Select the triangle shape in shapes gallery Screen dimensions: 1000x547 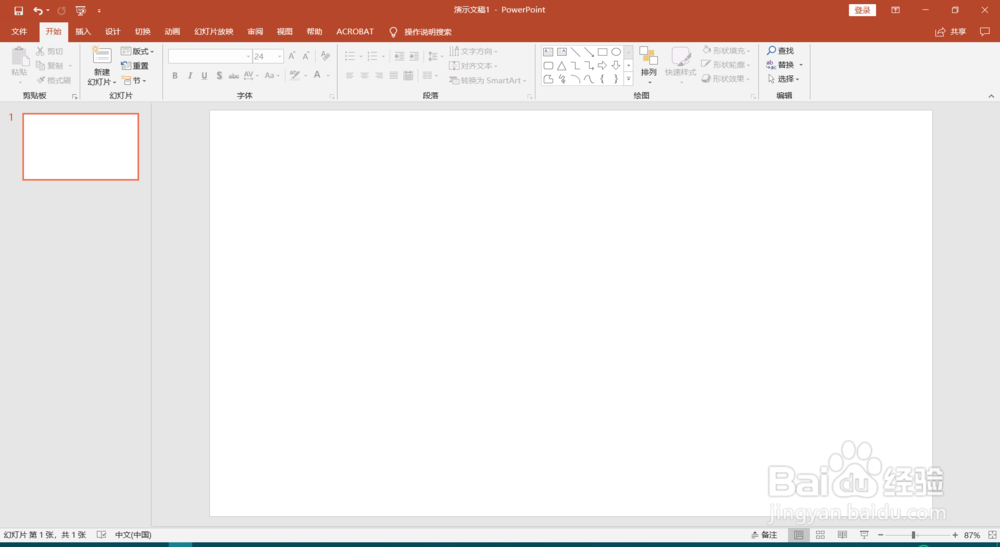click(x=561, y=66)
